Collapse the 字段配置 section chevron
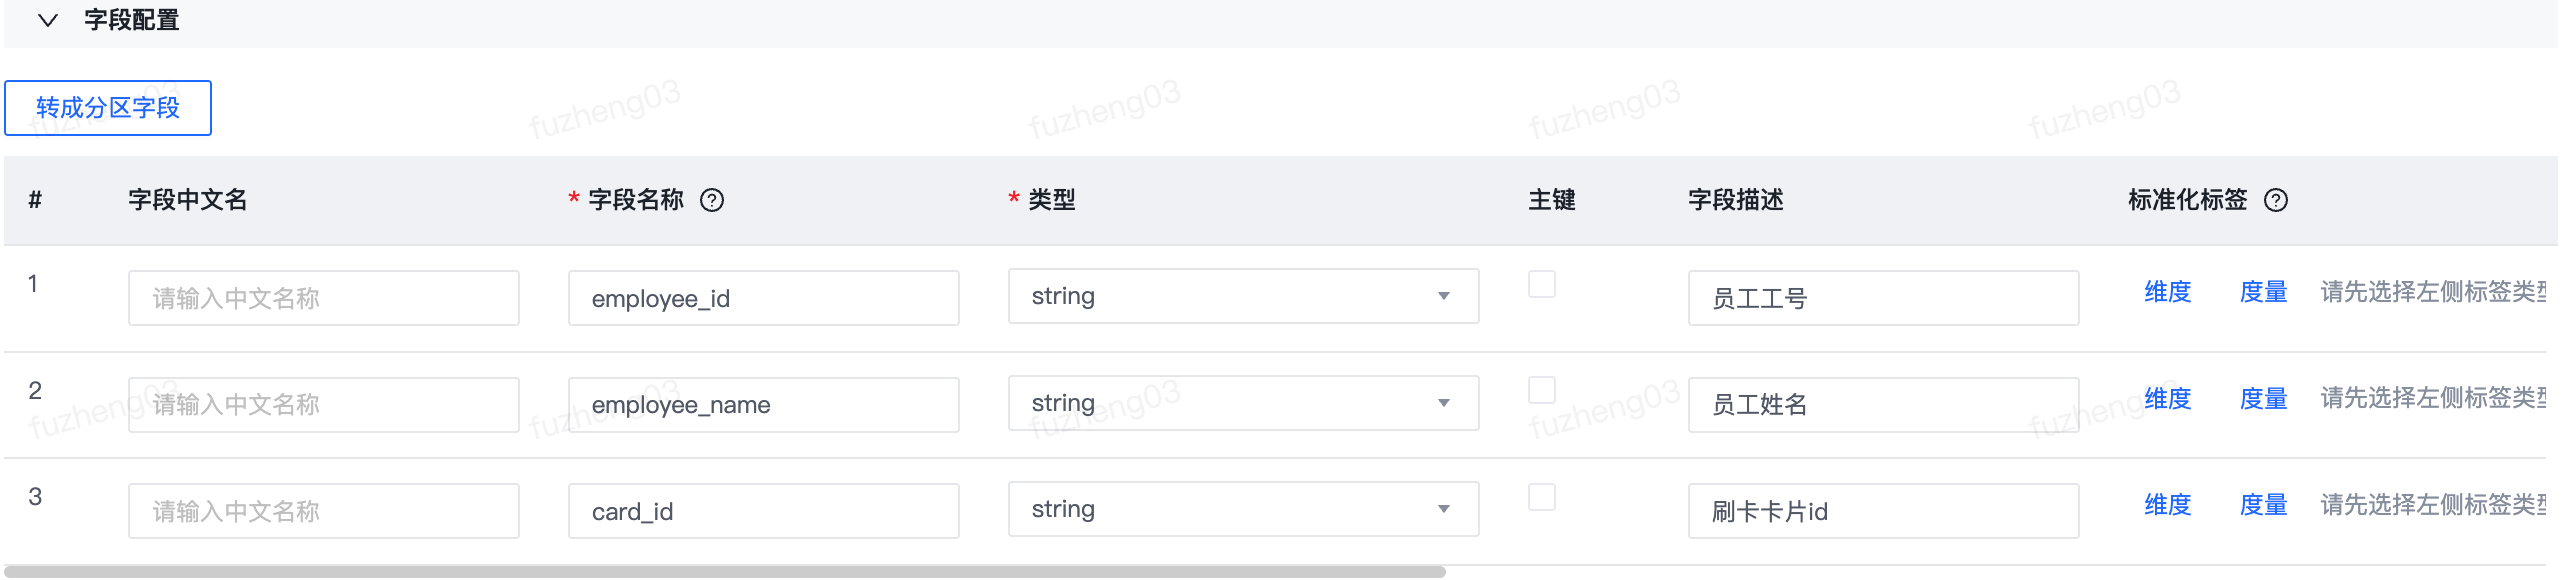The width and height of the screenshot is (2564, 580). (x=47, y=20)
